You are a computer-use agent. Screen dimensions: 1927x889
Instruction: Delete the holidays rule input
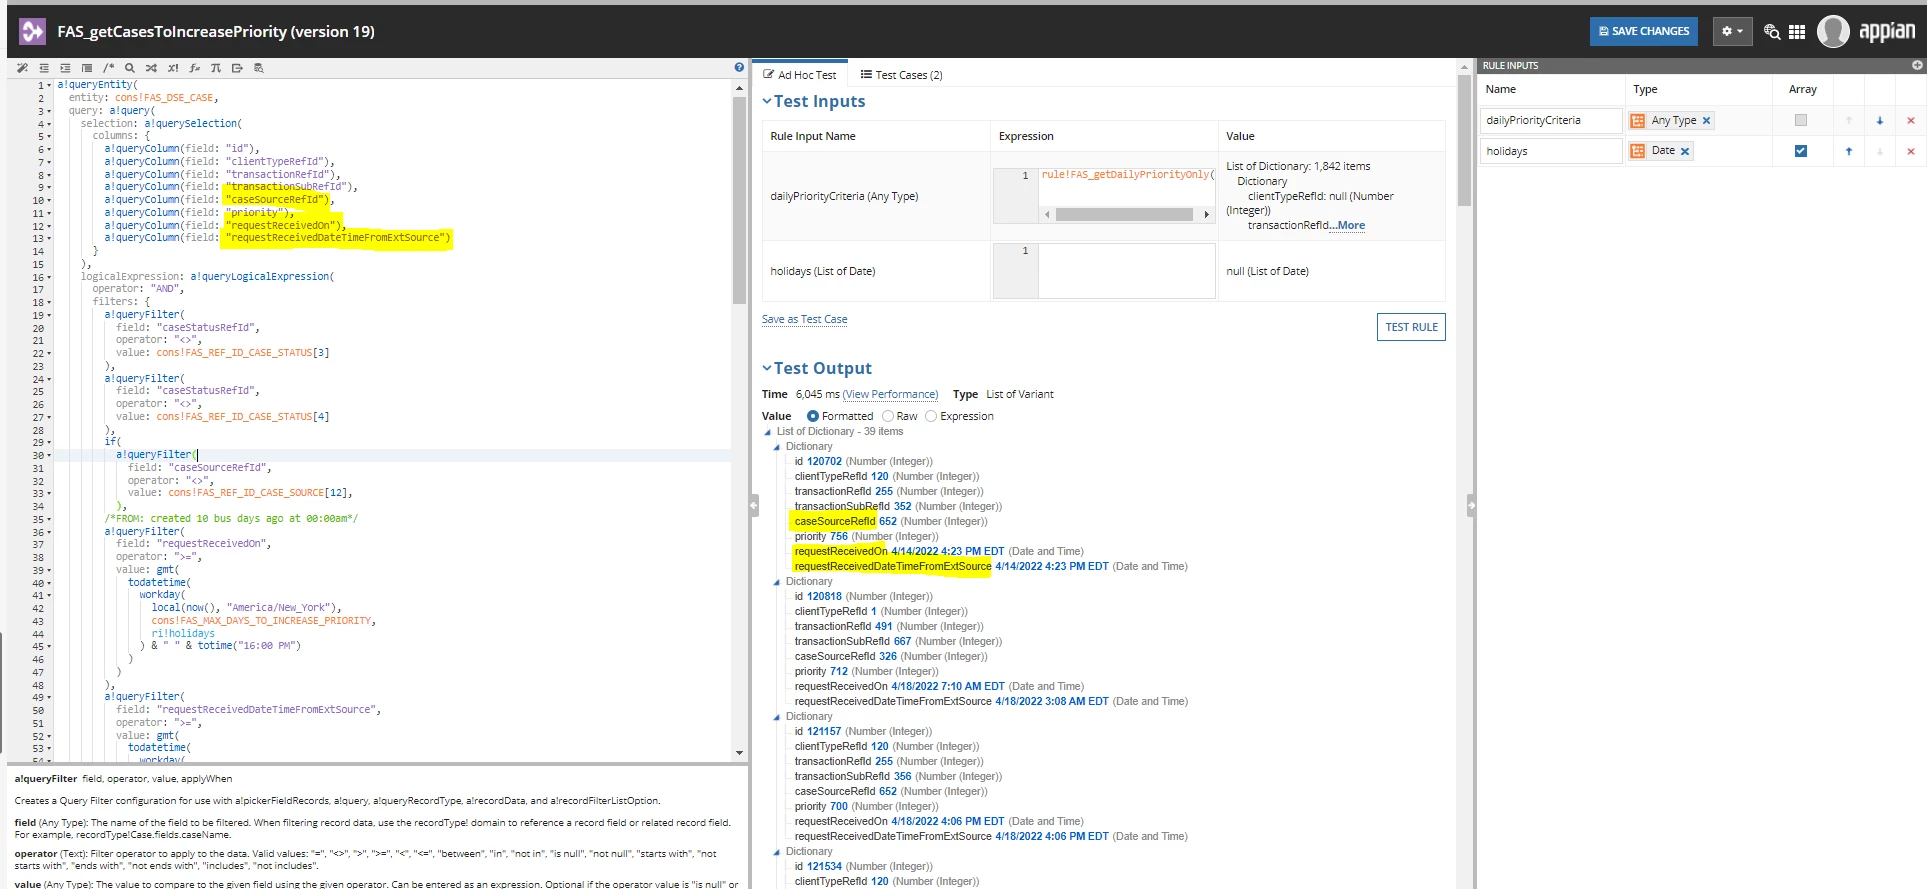tap(1911, 151)
